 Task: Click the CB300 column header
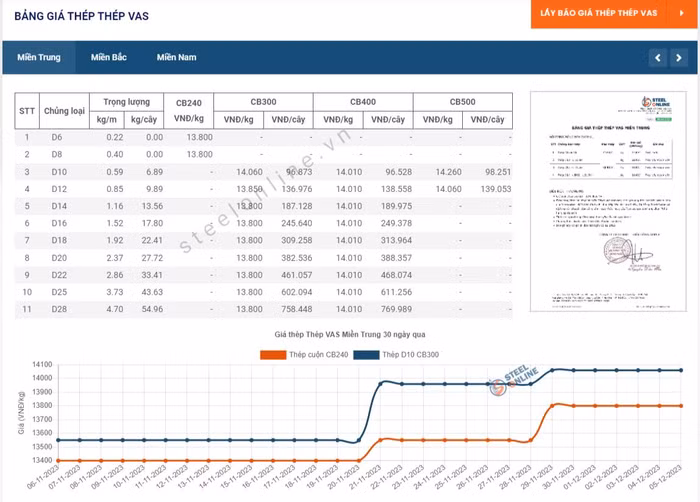[x=263, y=102]
